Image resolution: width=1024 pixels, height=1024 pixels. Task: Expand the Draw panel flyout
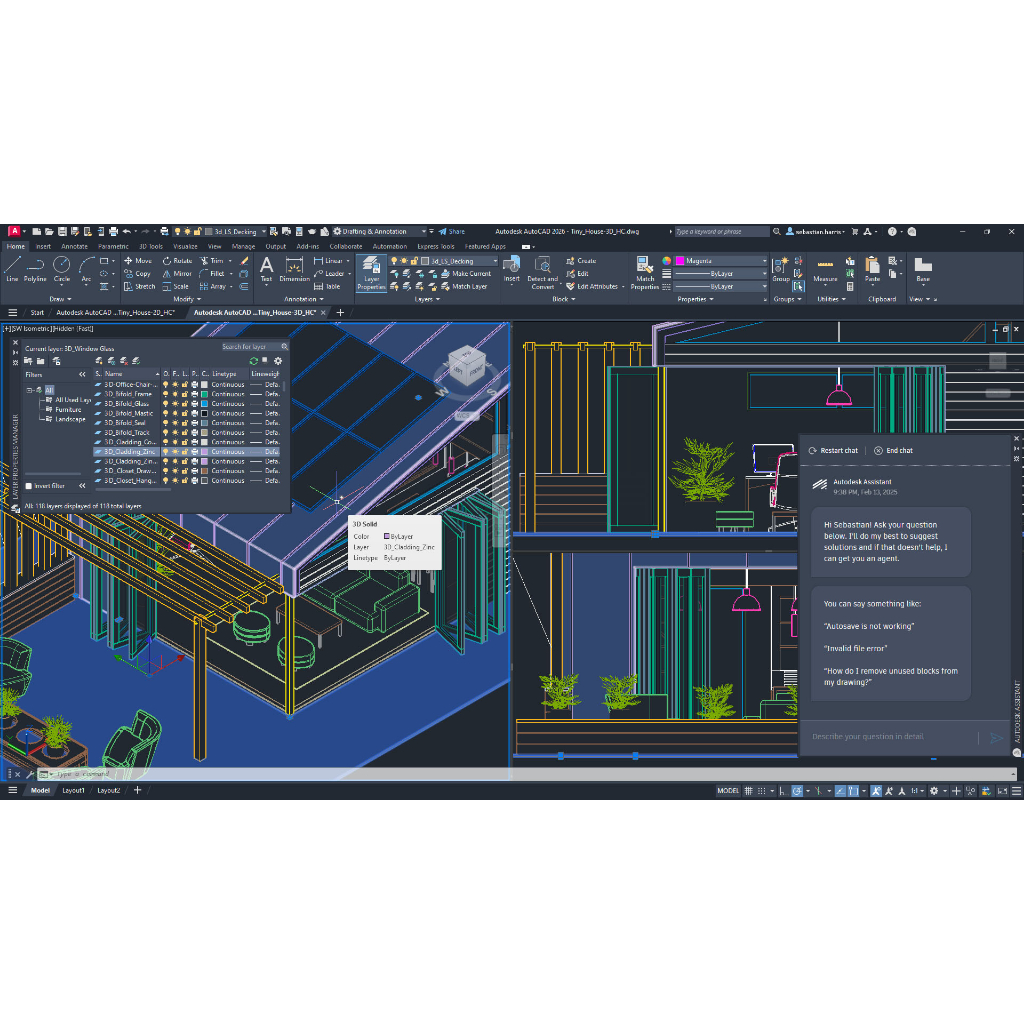click(61, 299)
